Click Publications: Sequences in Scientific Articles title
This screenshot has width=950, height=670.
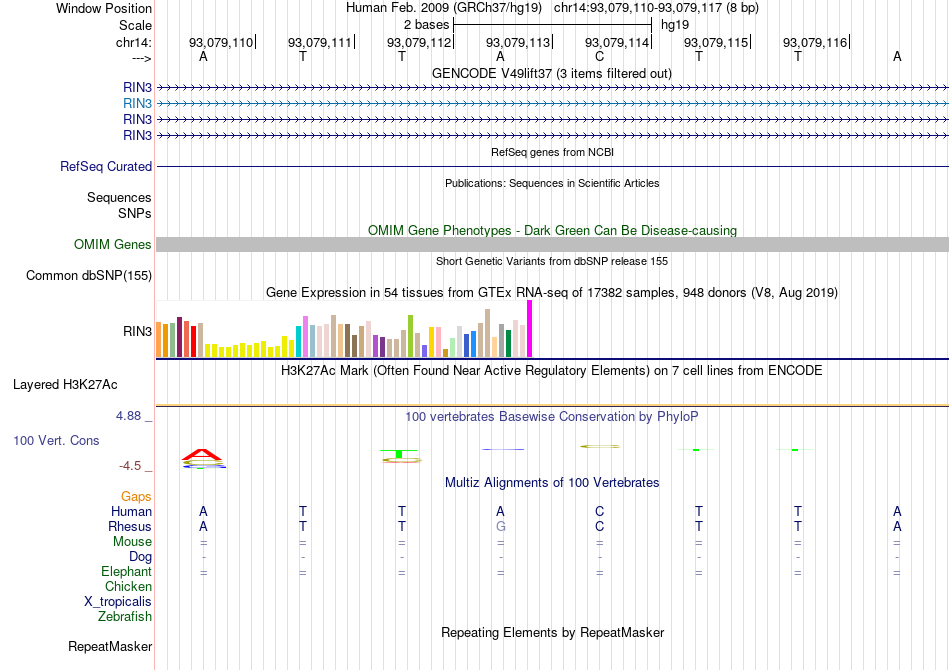(552, 184)
